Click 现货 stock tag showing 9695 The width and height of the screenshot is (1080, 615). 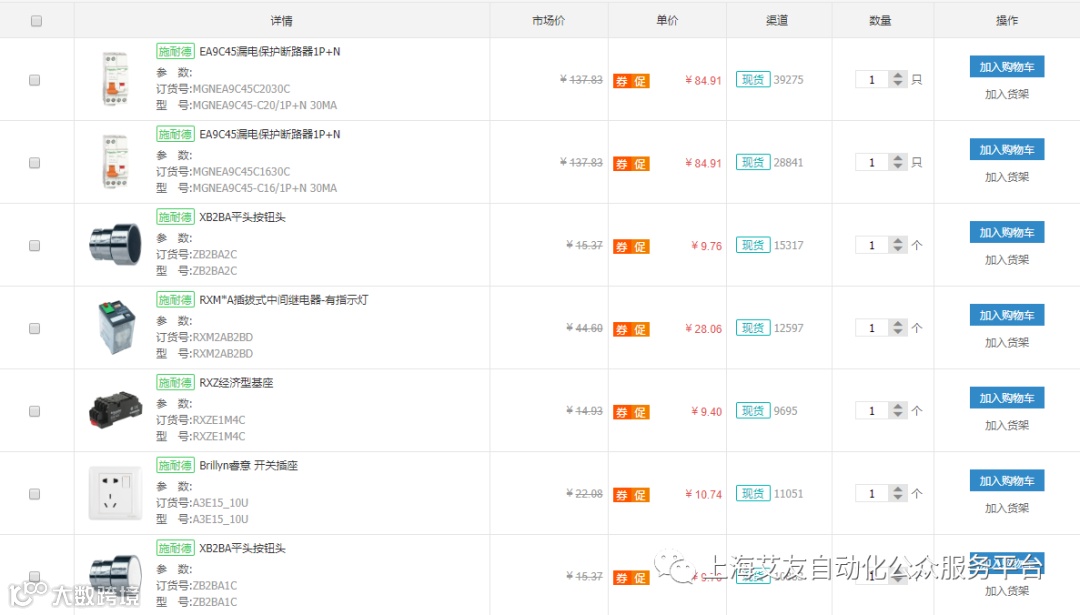pyautogui.click(x=753, y=410)
